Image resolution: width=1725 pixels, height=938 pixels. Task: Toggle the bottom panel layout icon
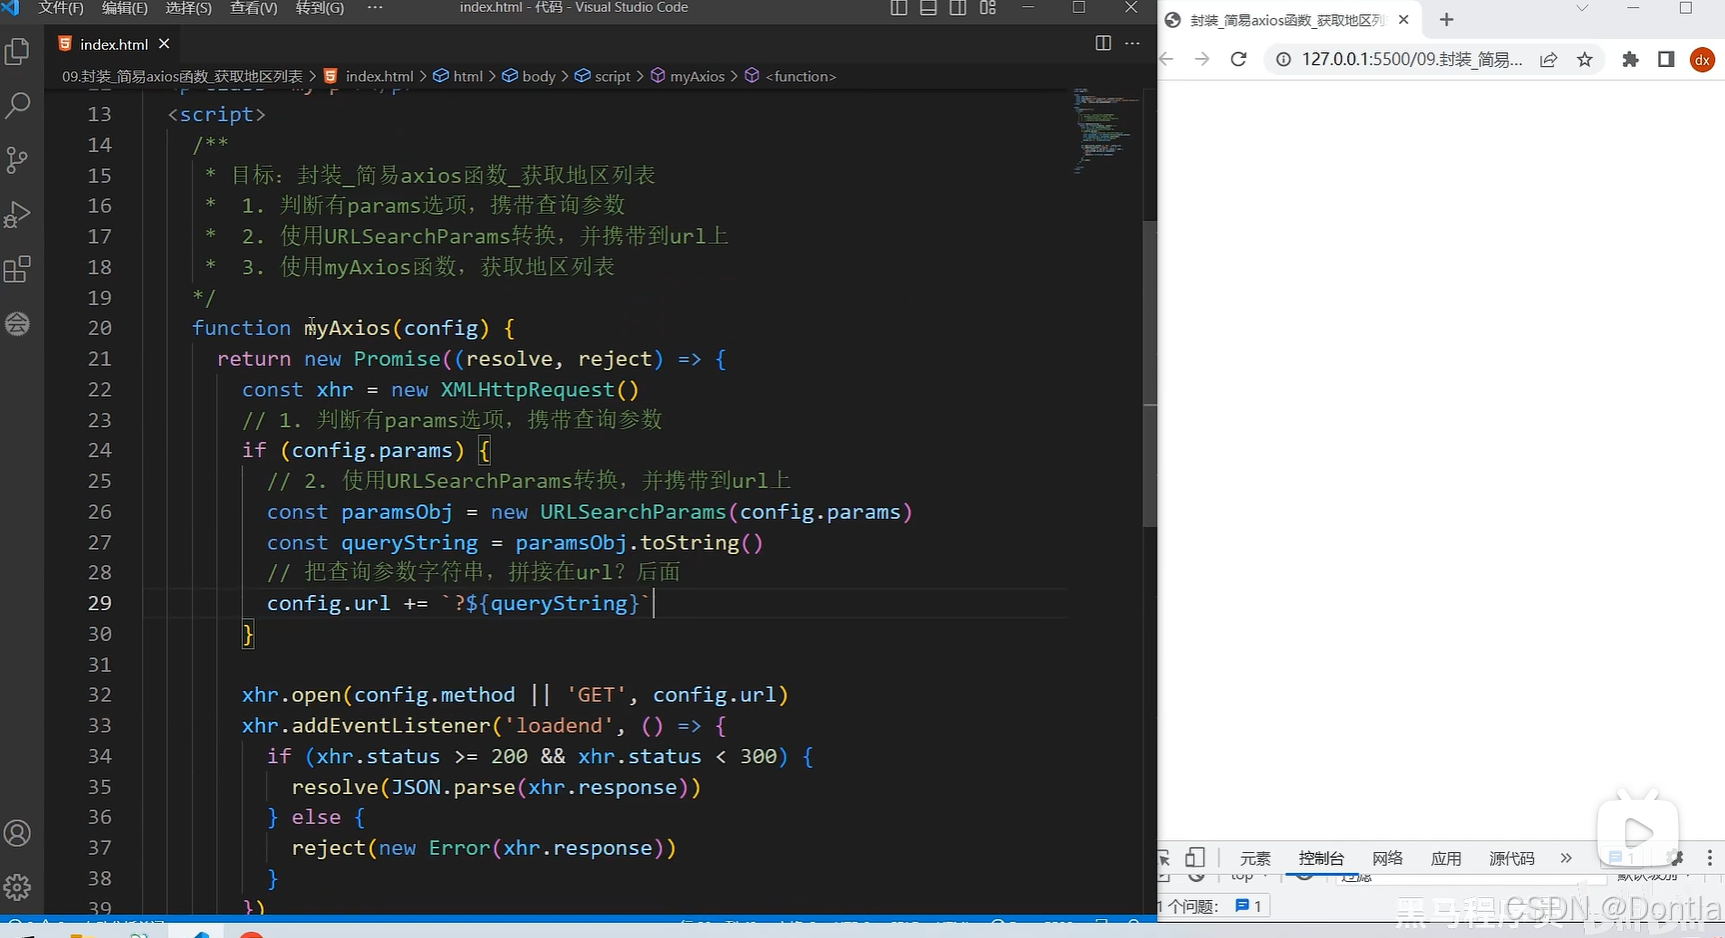(x=928, y=7)
